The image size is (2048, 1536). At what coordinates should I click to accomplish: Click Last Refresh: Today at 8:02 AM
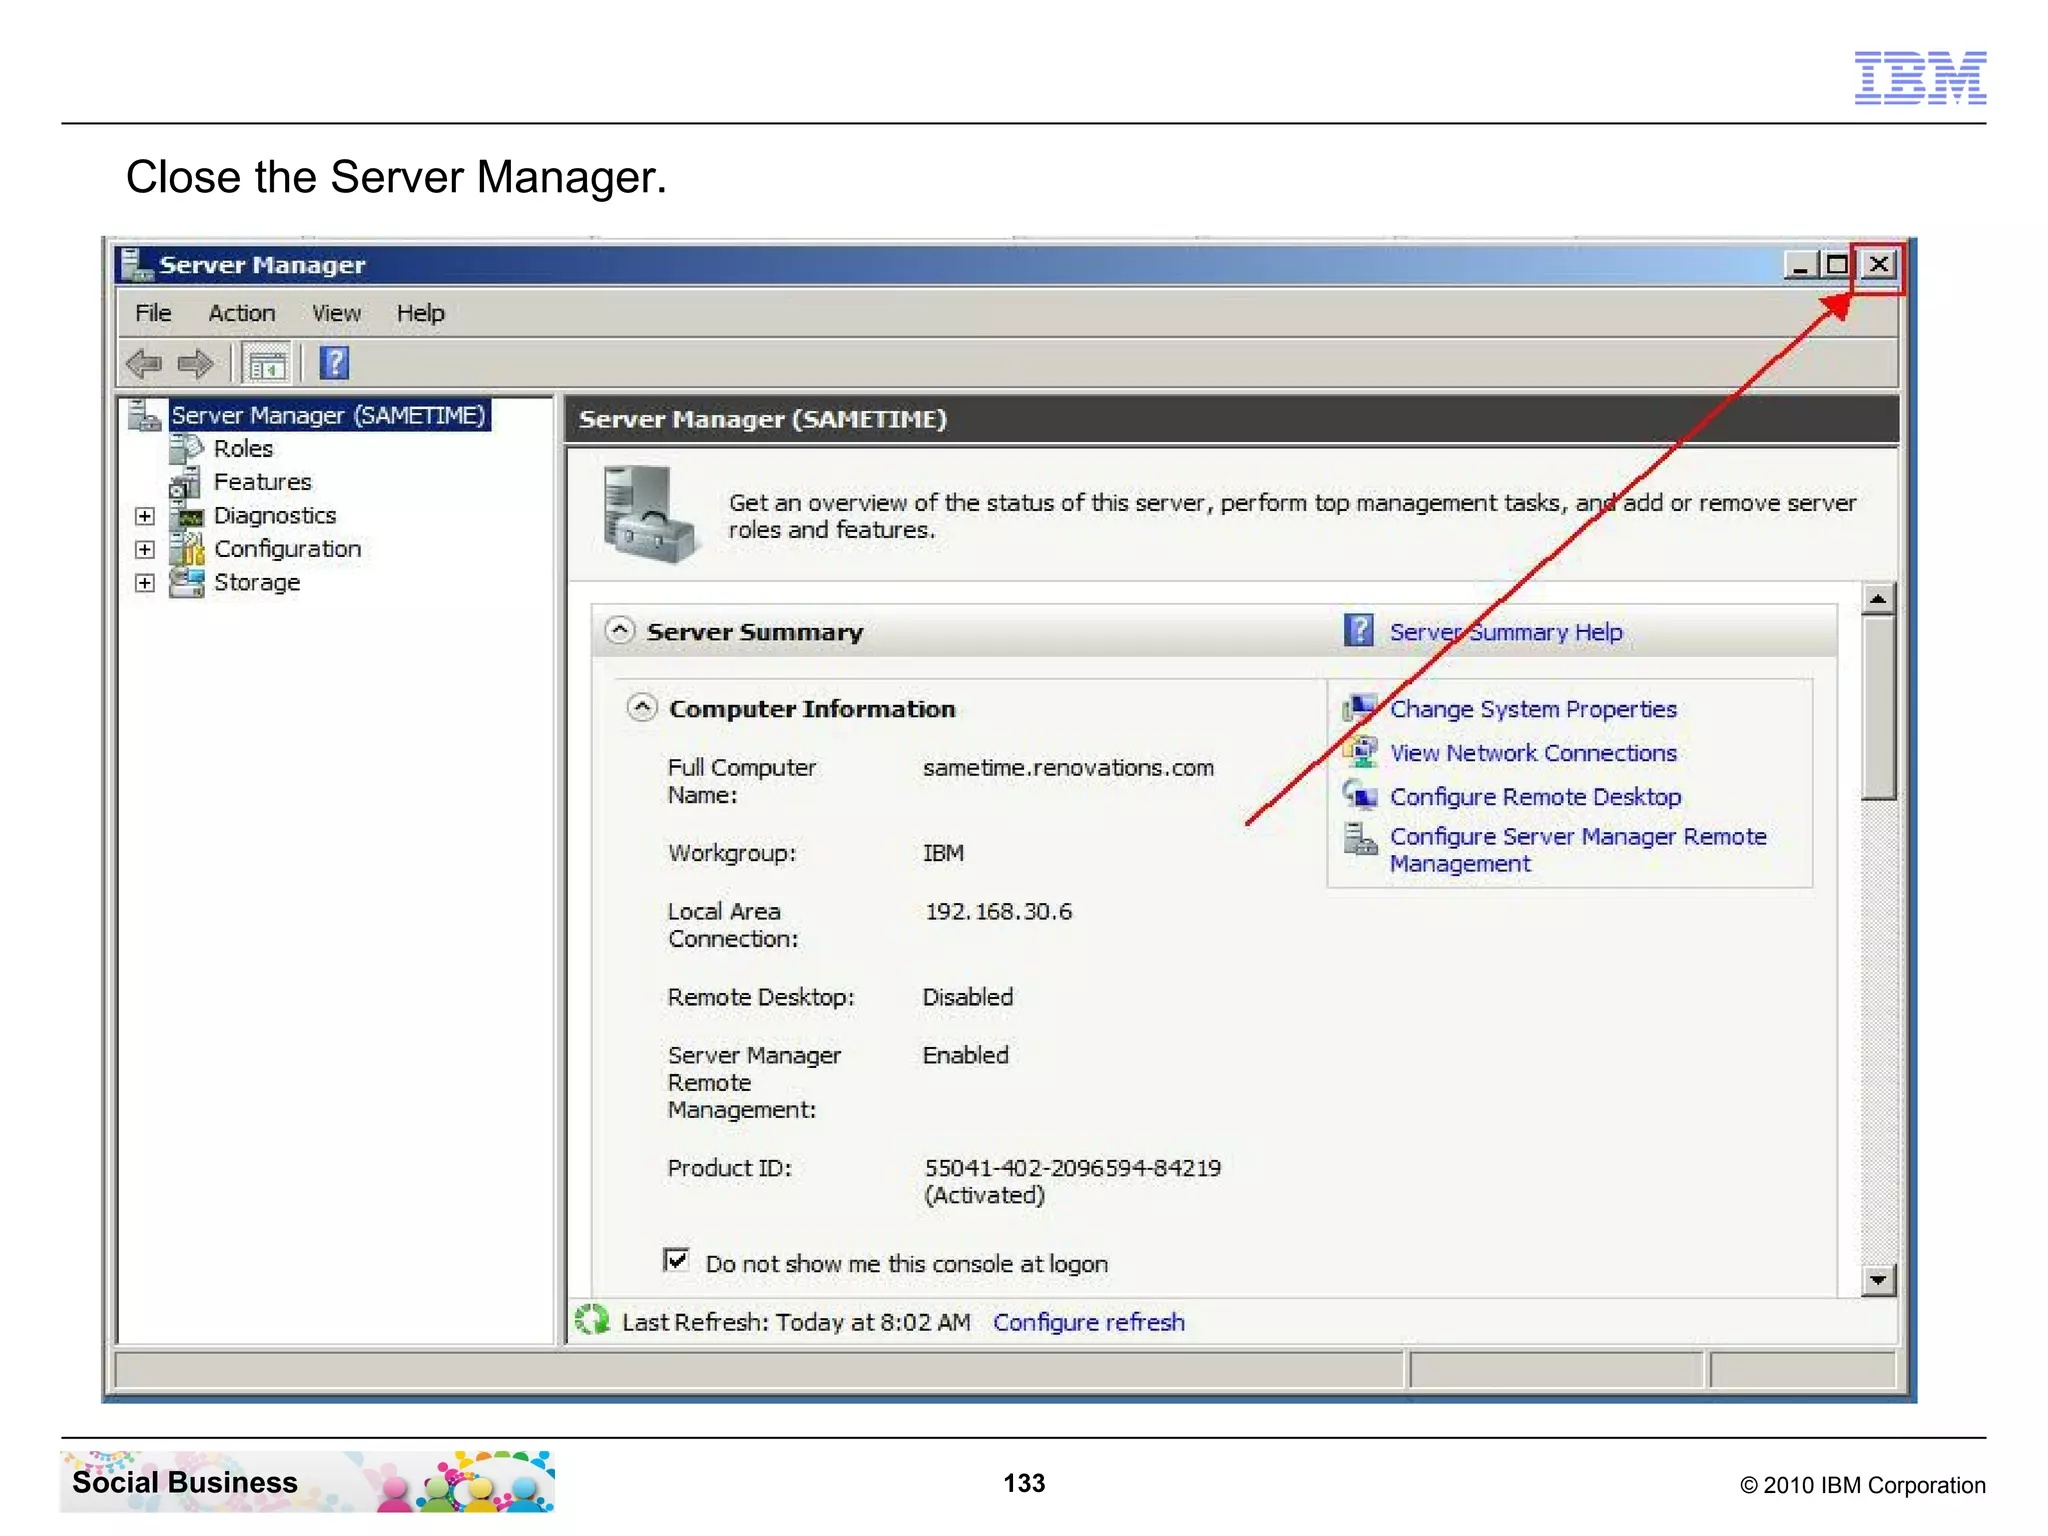tap(796, 1322)
